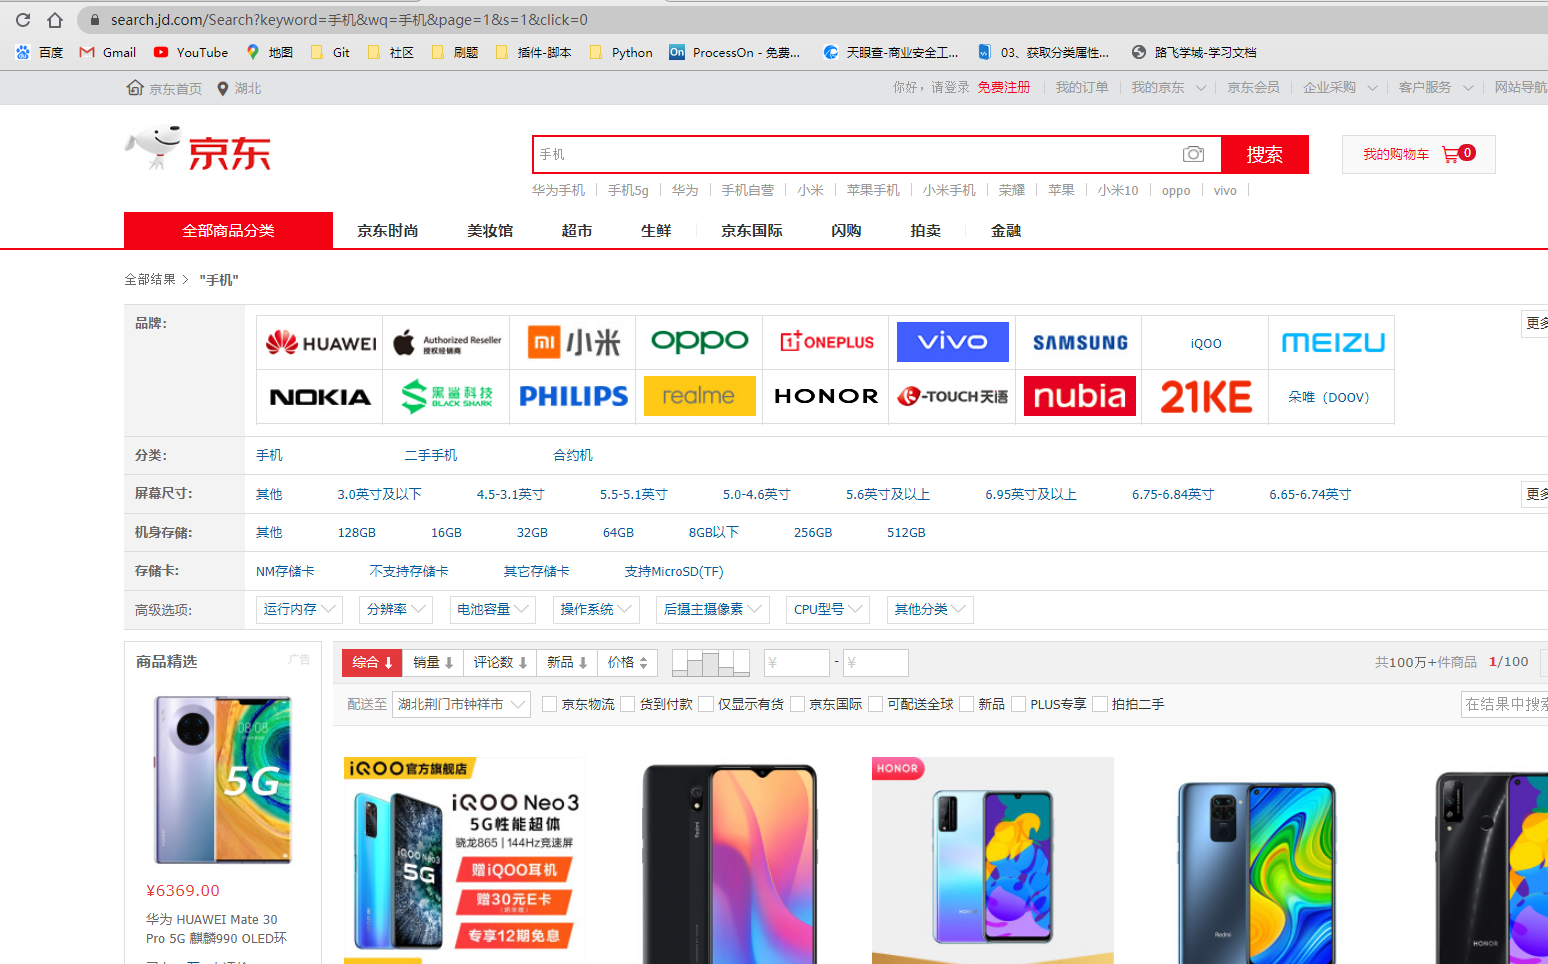Open the YouTube bookmark
This screenshot has height=964, width=1548.
(190, 52)
